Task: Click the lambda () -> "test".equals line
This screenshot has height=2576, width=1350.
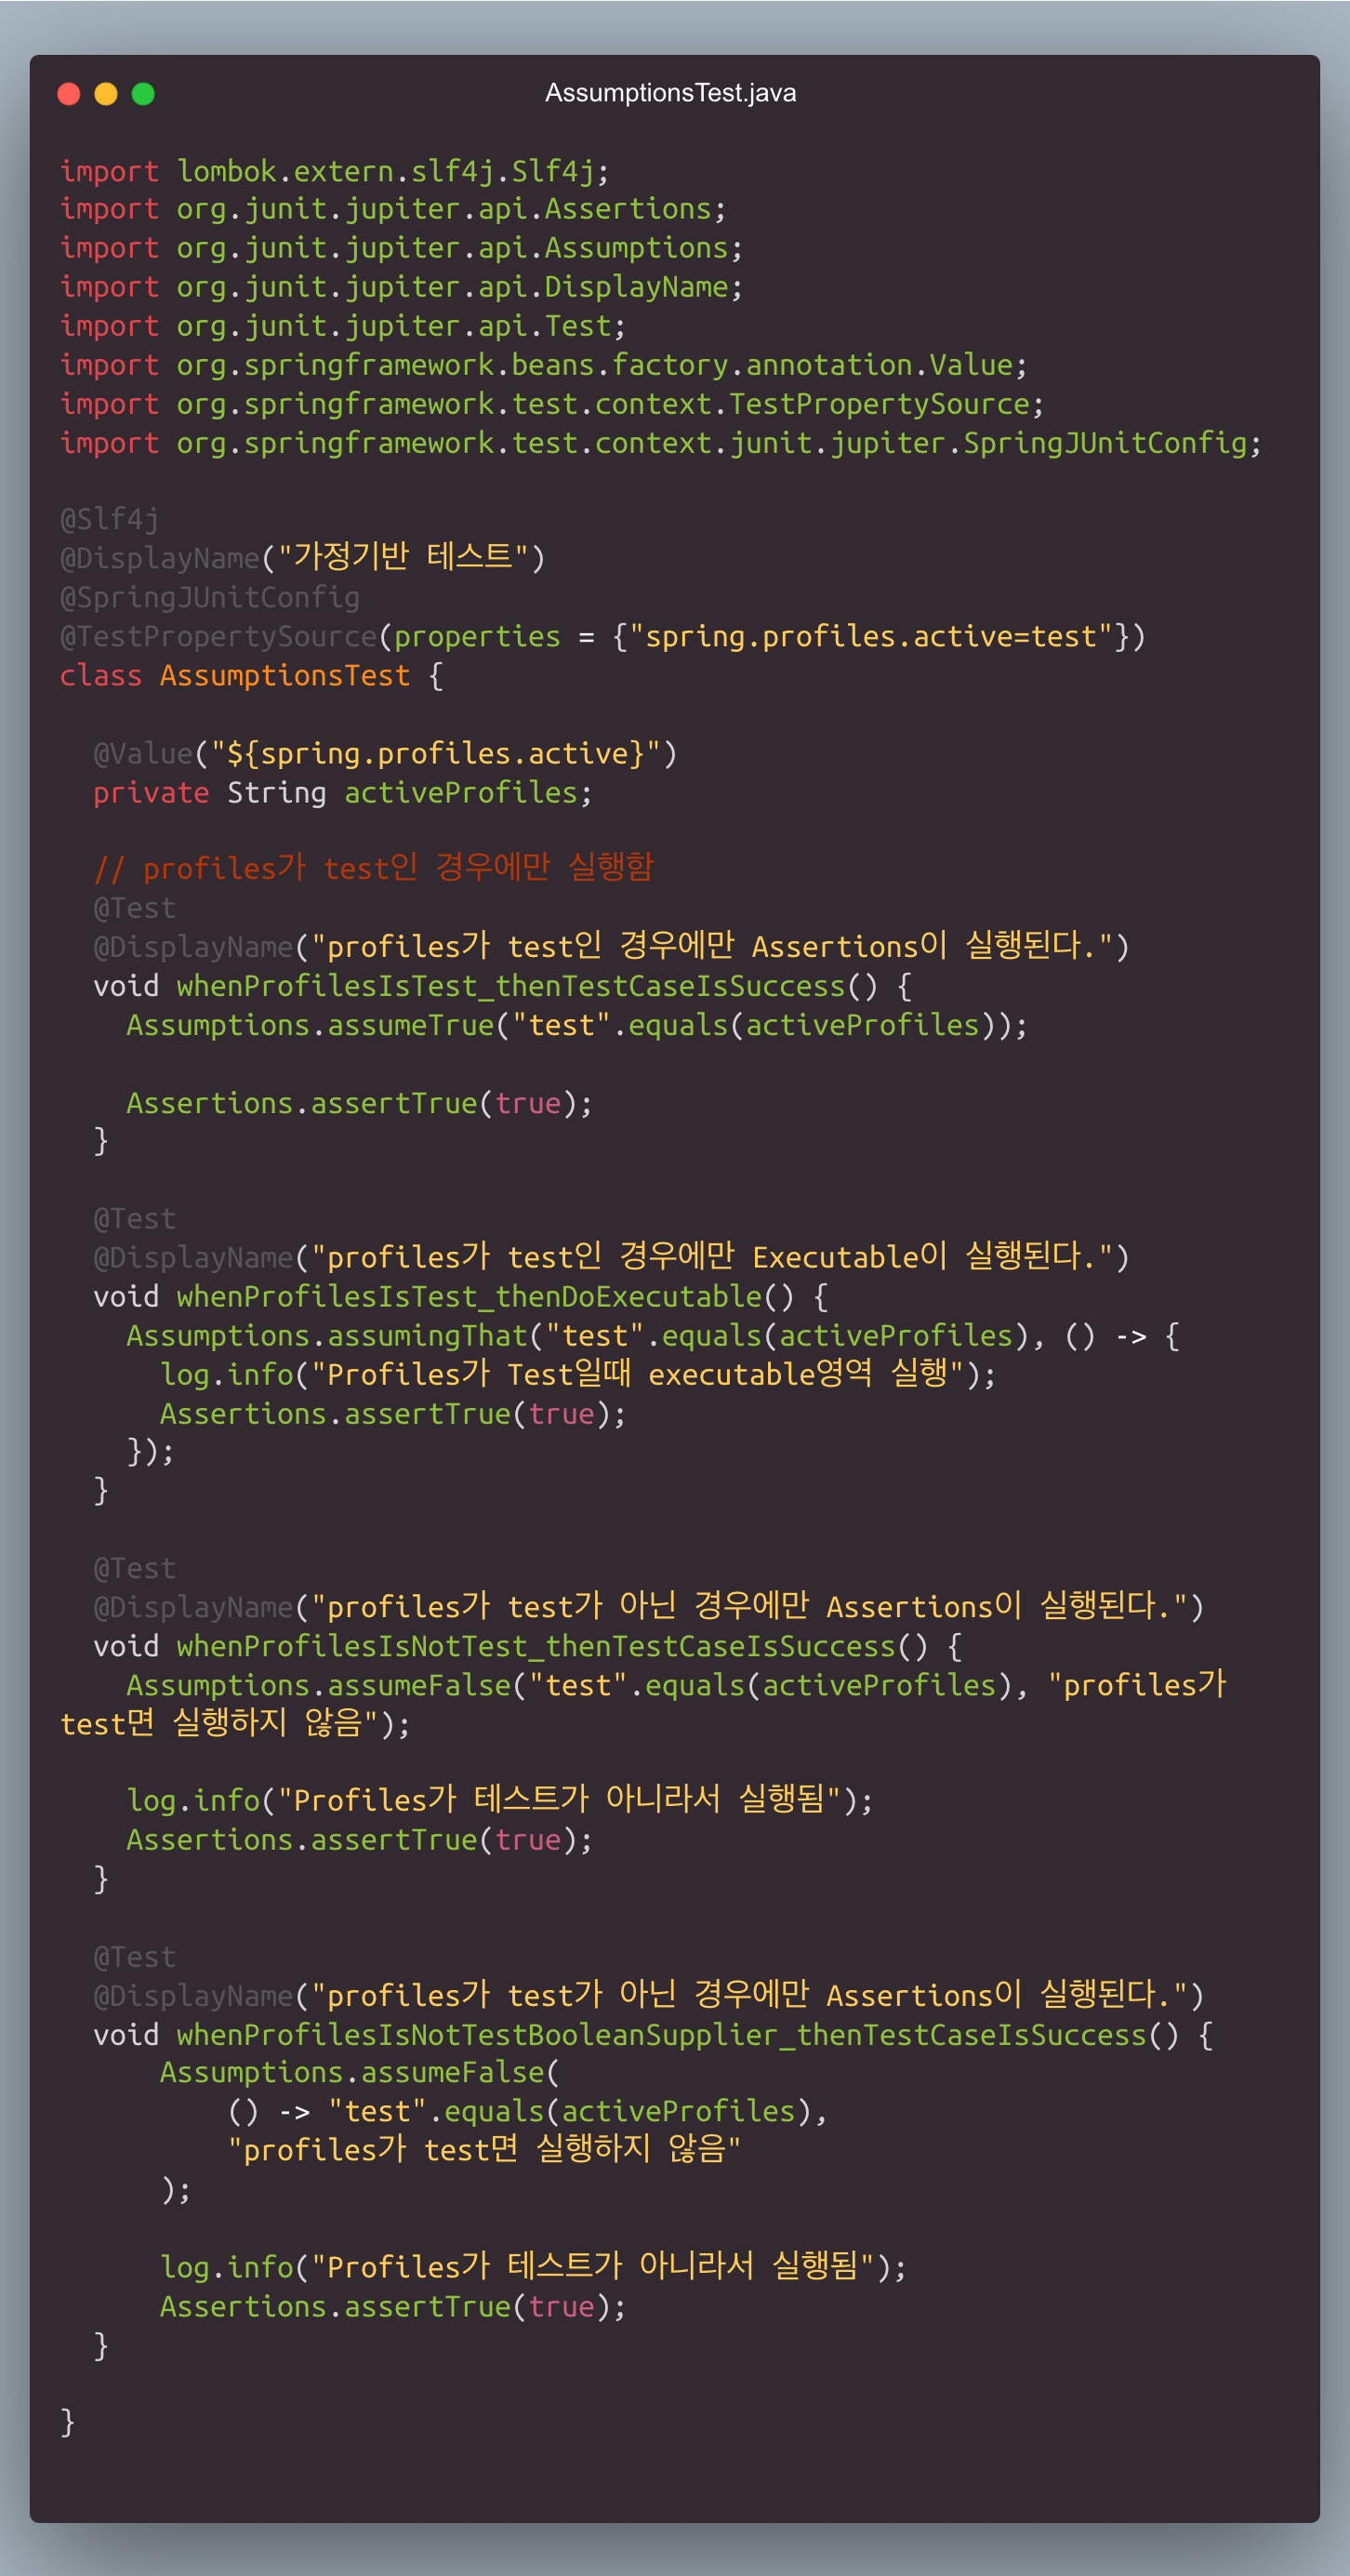Action: [527, 2112]
